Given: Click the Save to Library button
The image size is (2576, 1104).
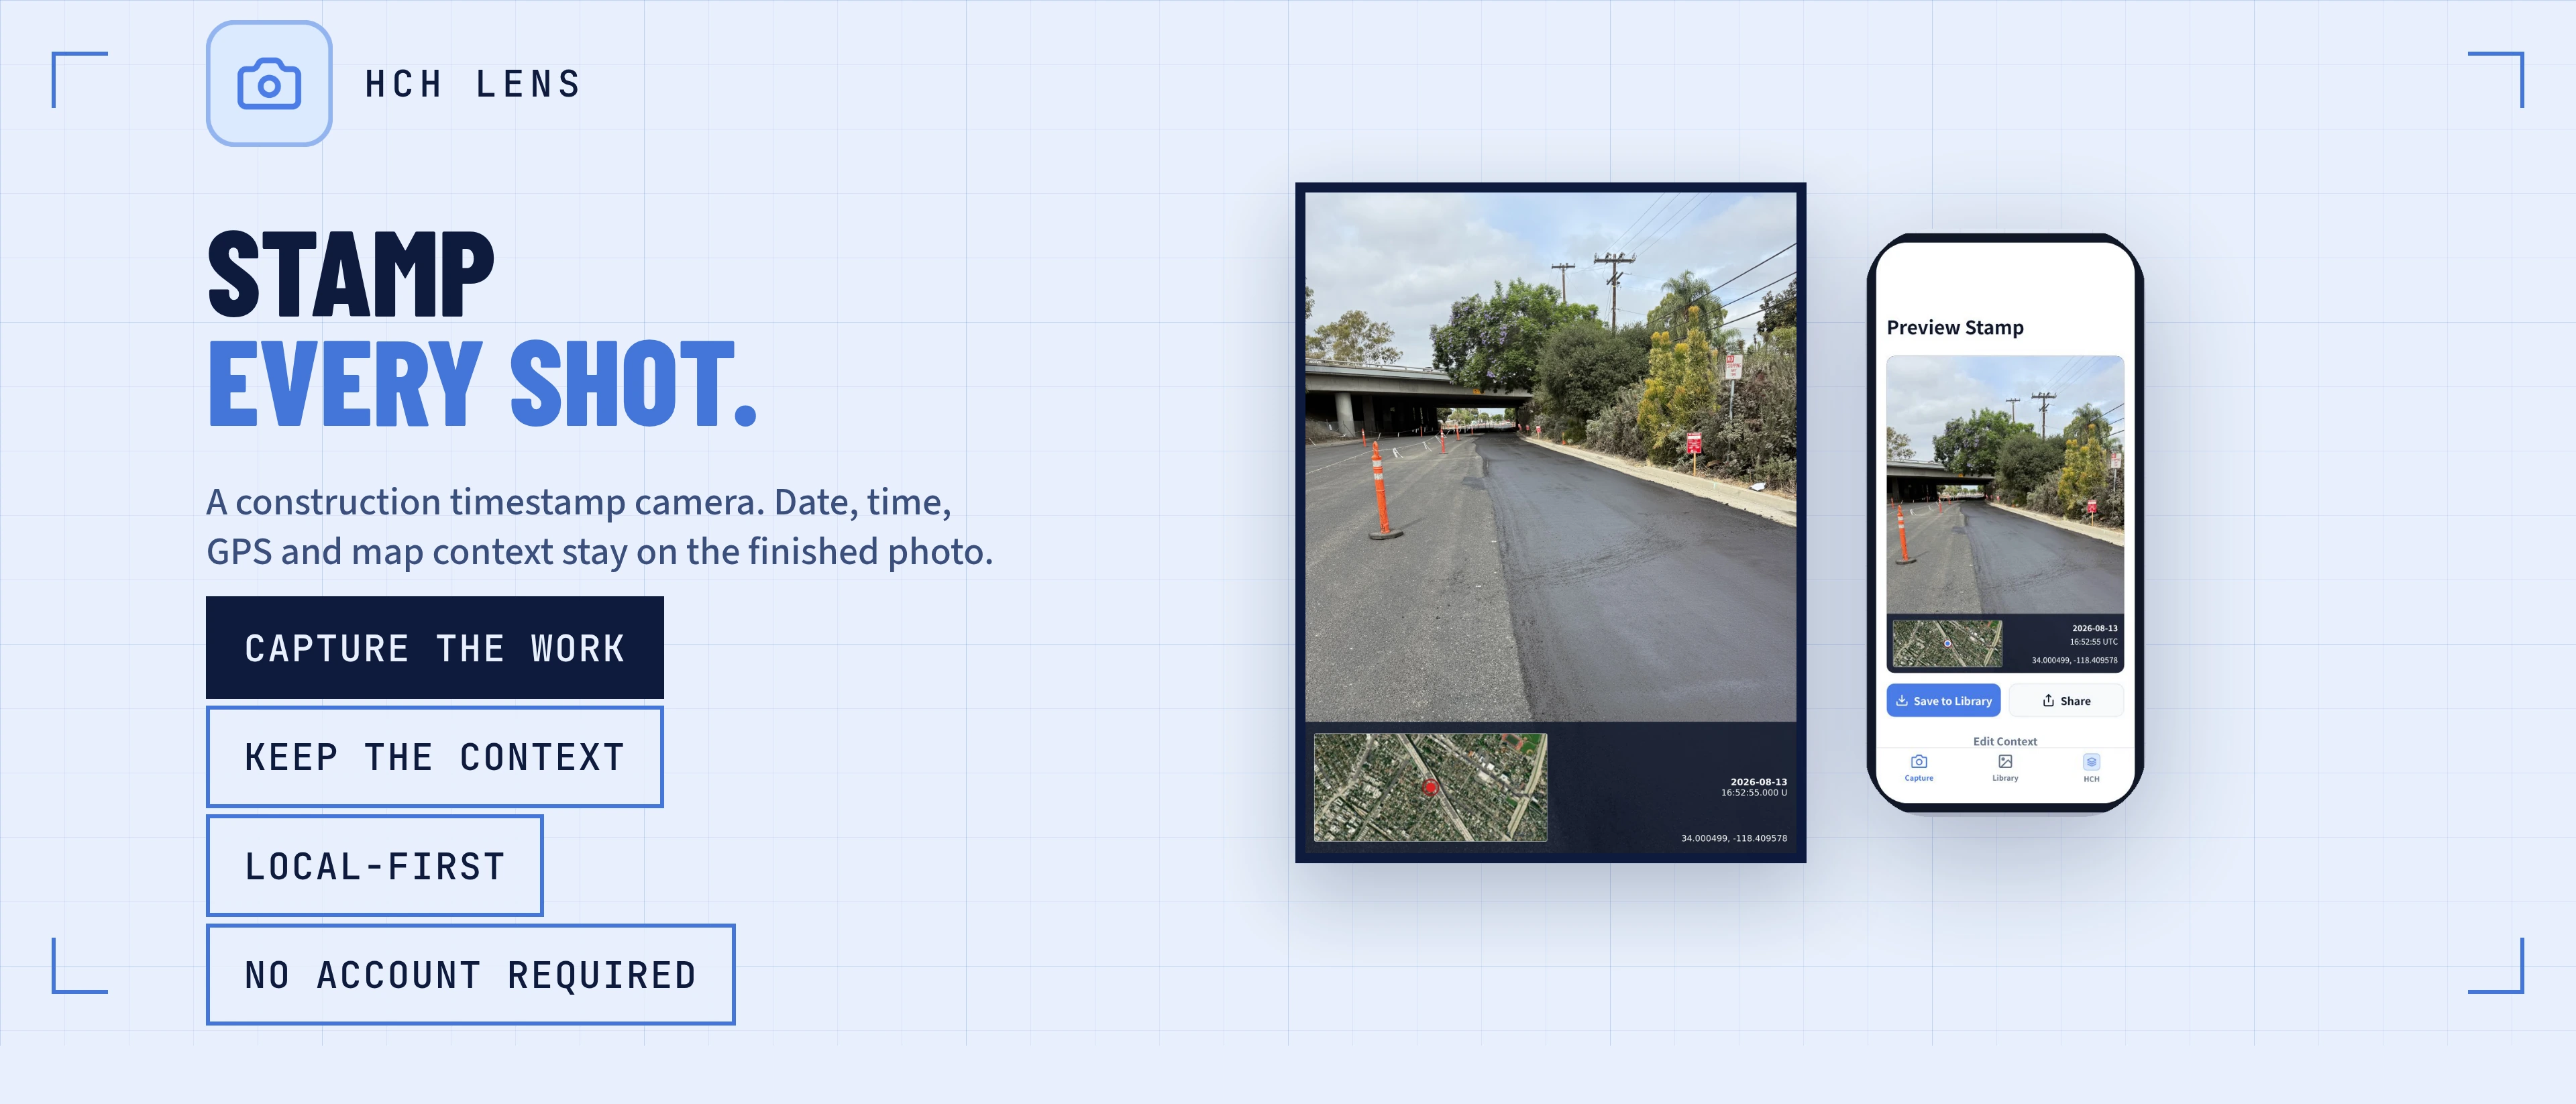Looking at the screenshot, I should [1943, 700].
